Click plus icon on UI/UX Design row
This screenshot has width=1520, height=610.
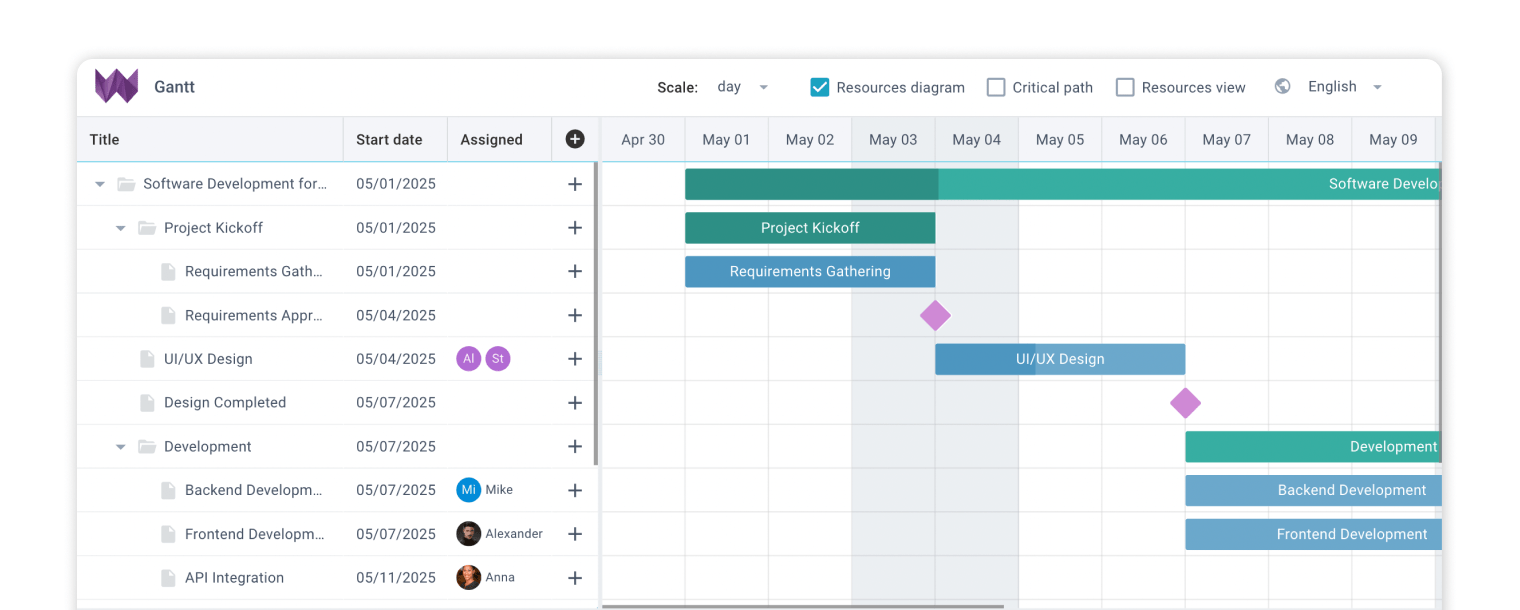[x=575, y=359]
